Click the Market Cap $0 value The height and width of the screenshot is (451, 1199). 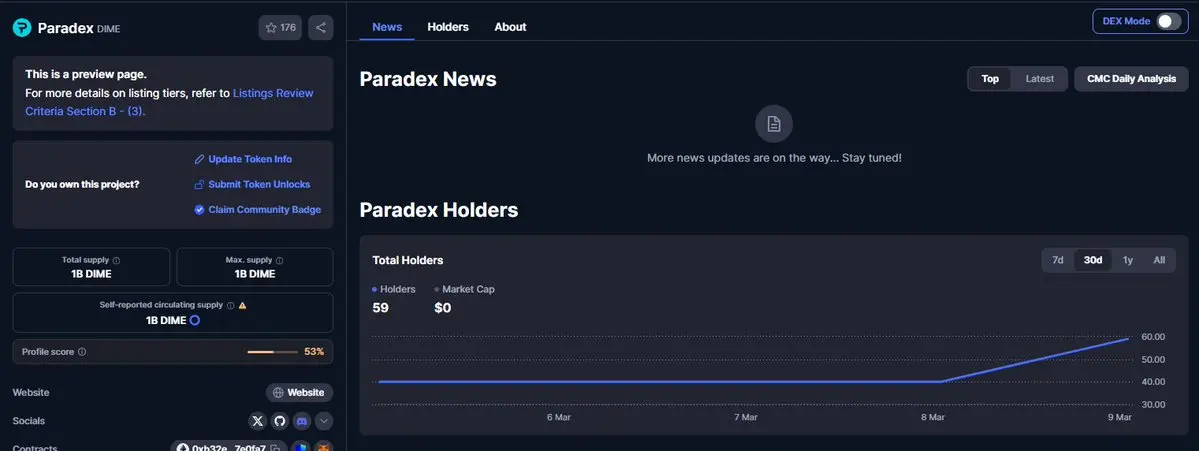[x=443, y=308]
